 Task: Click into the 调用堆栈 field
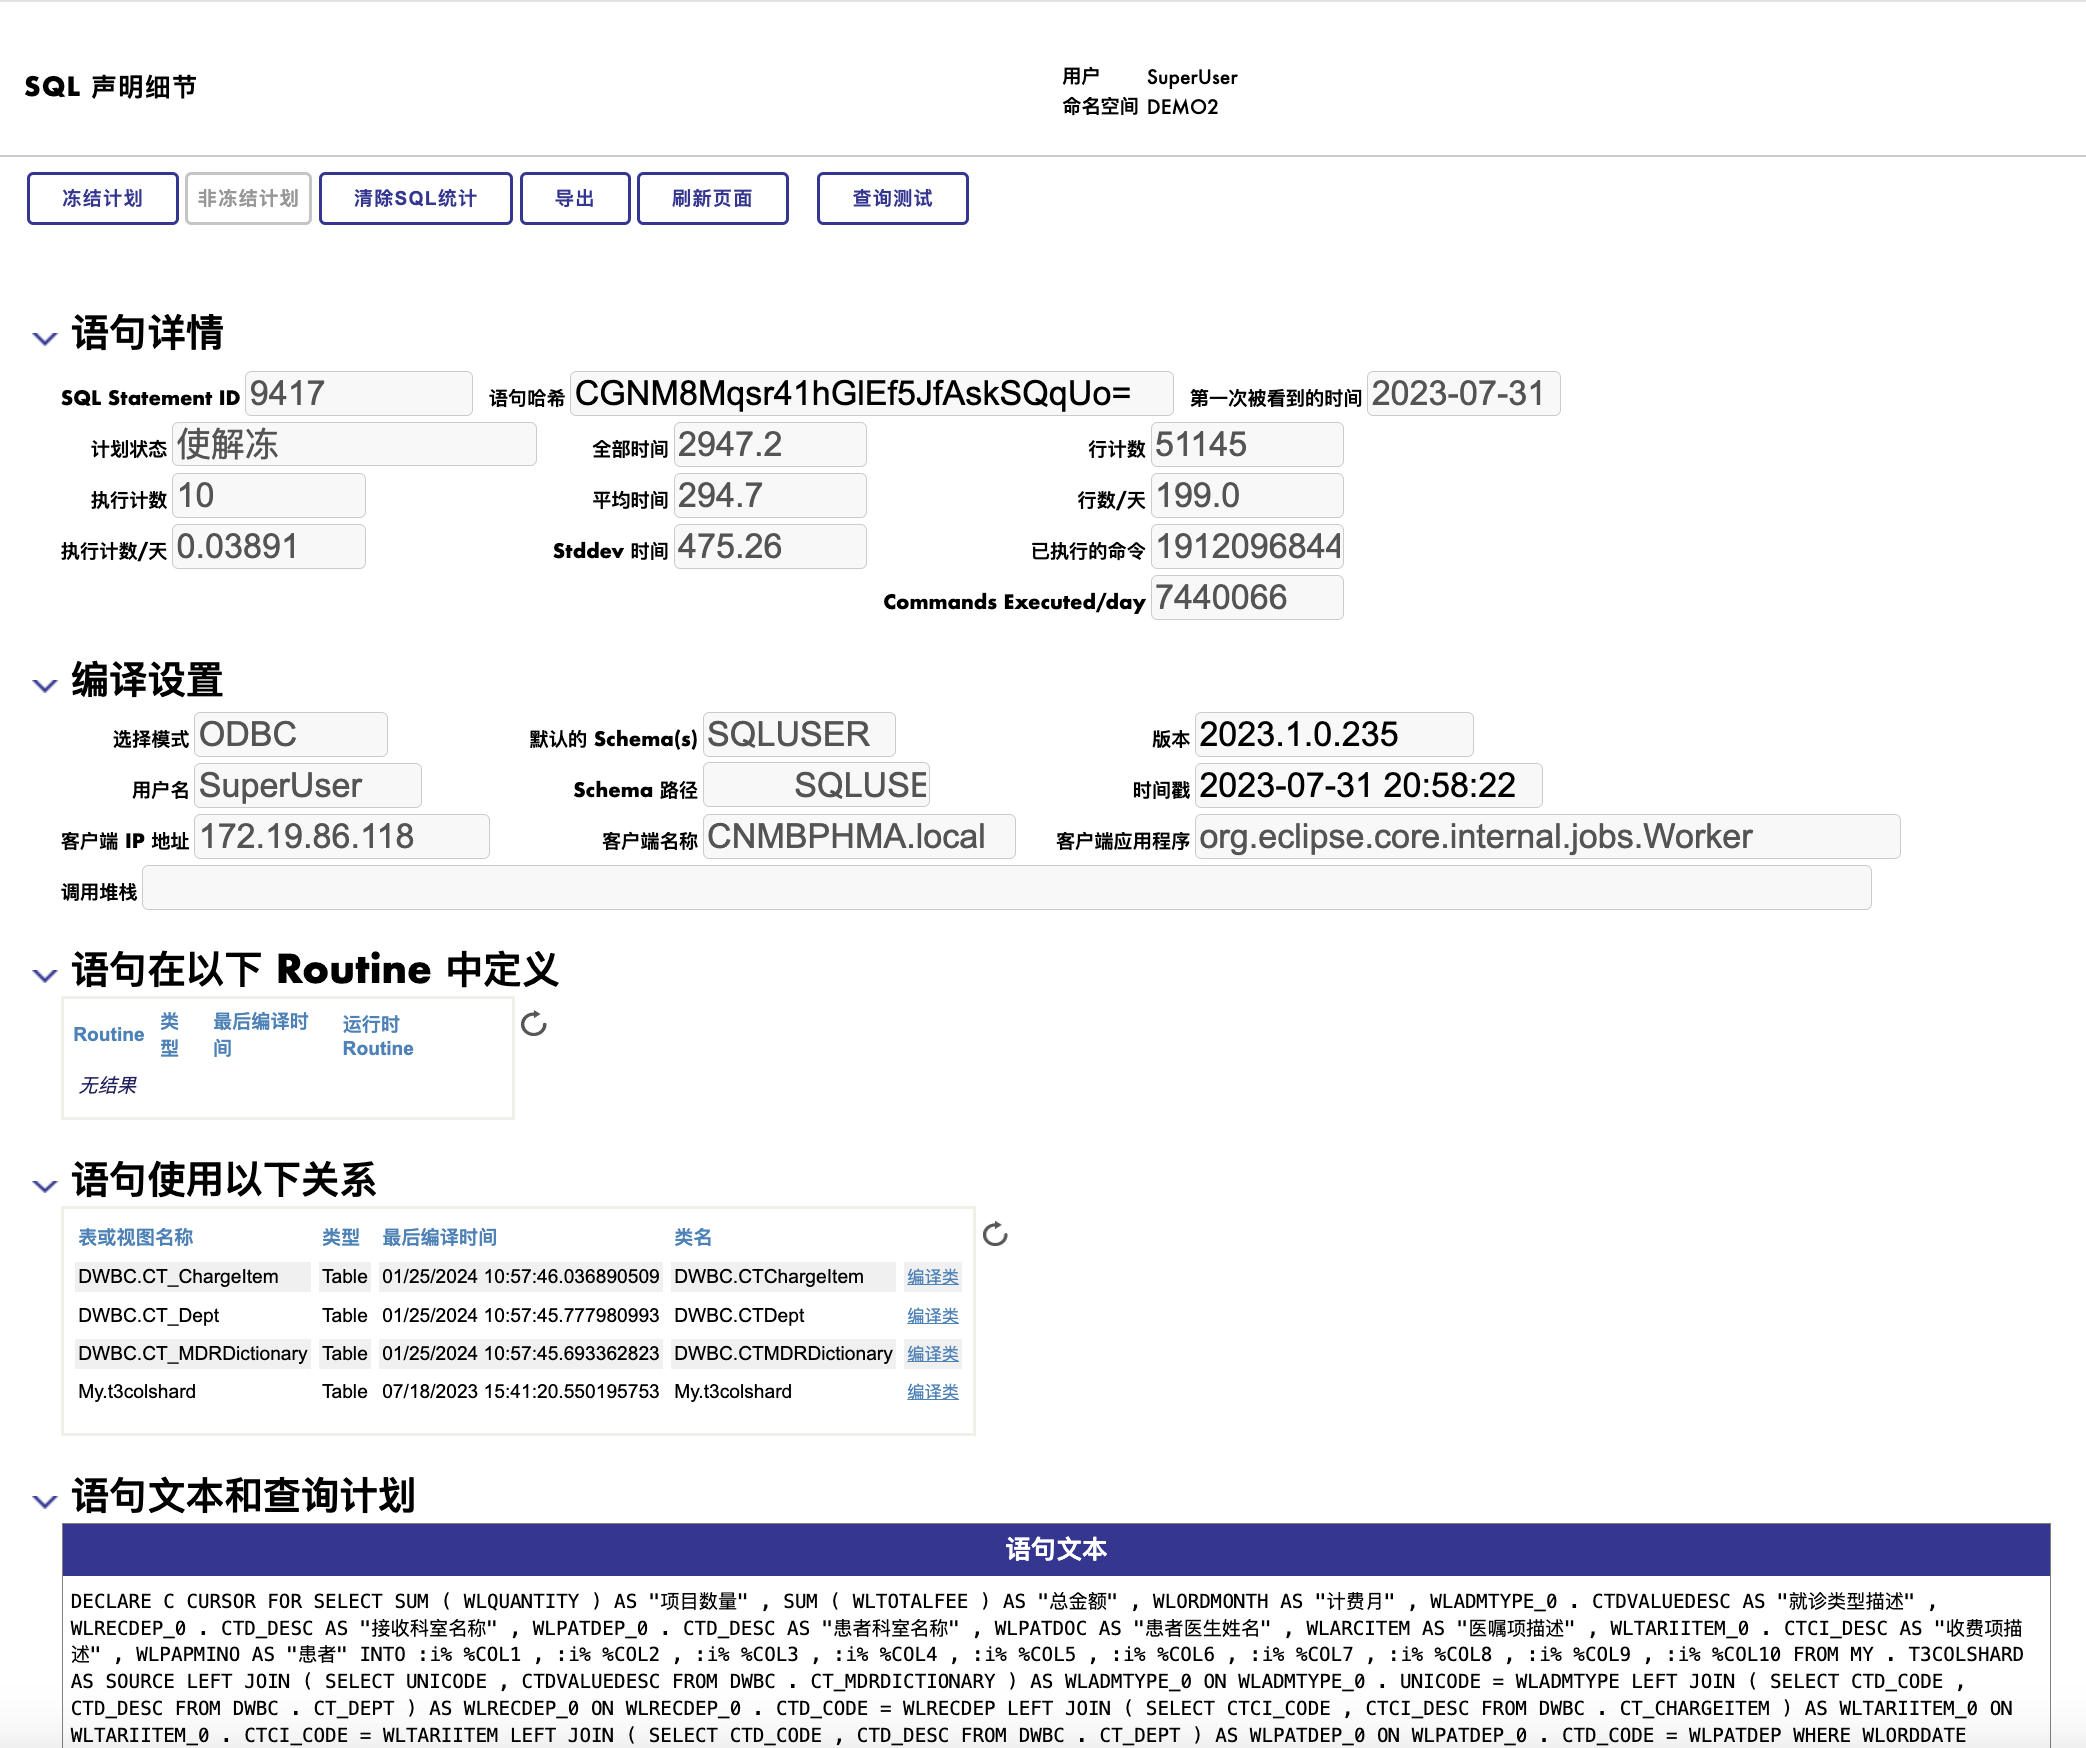tap(1006, 888)
